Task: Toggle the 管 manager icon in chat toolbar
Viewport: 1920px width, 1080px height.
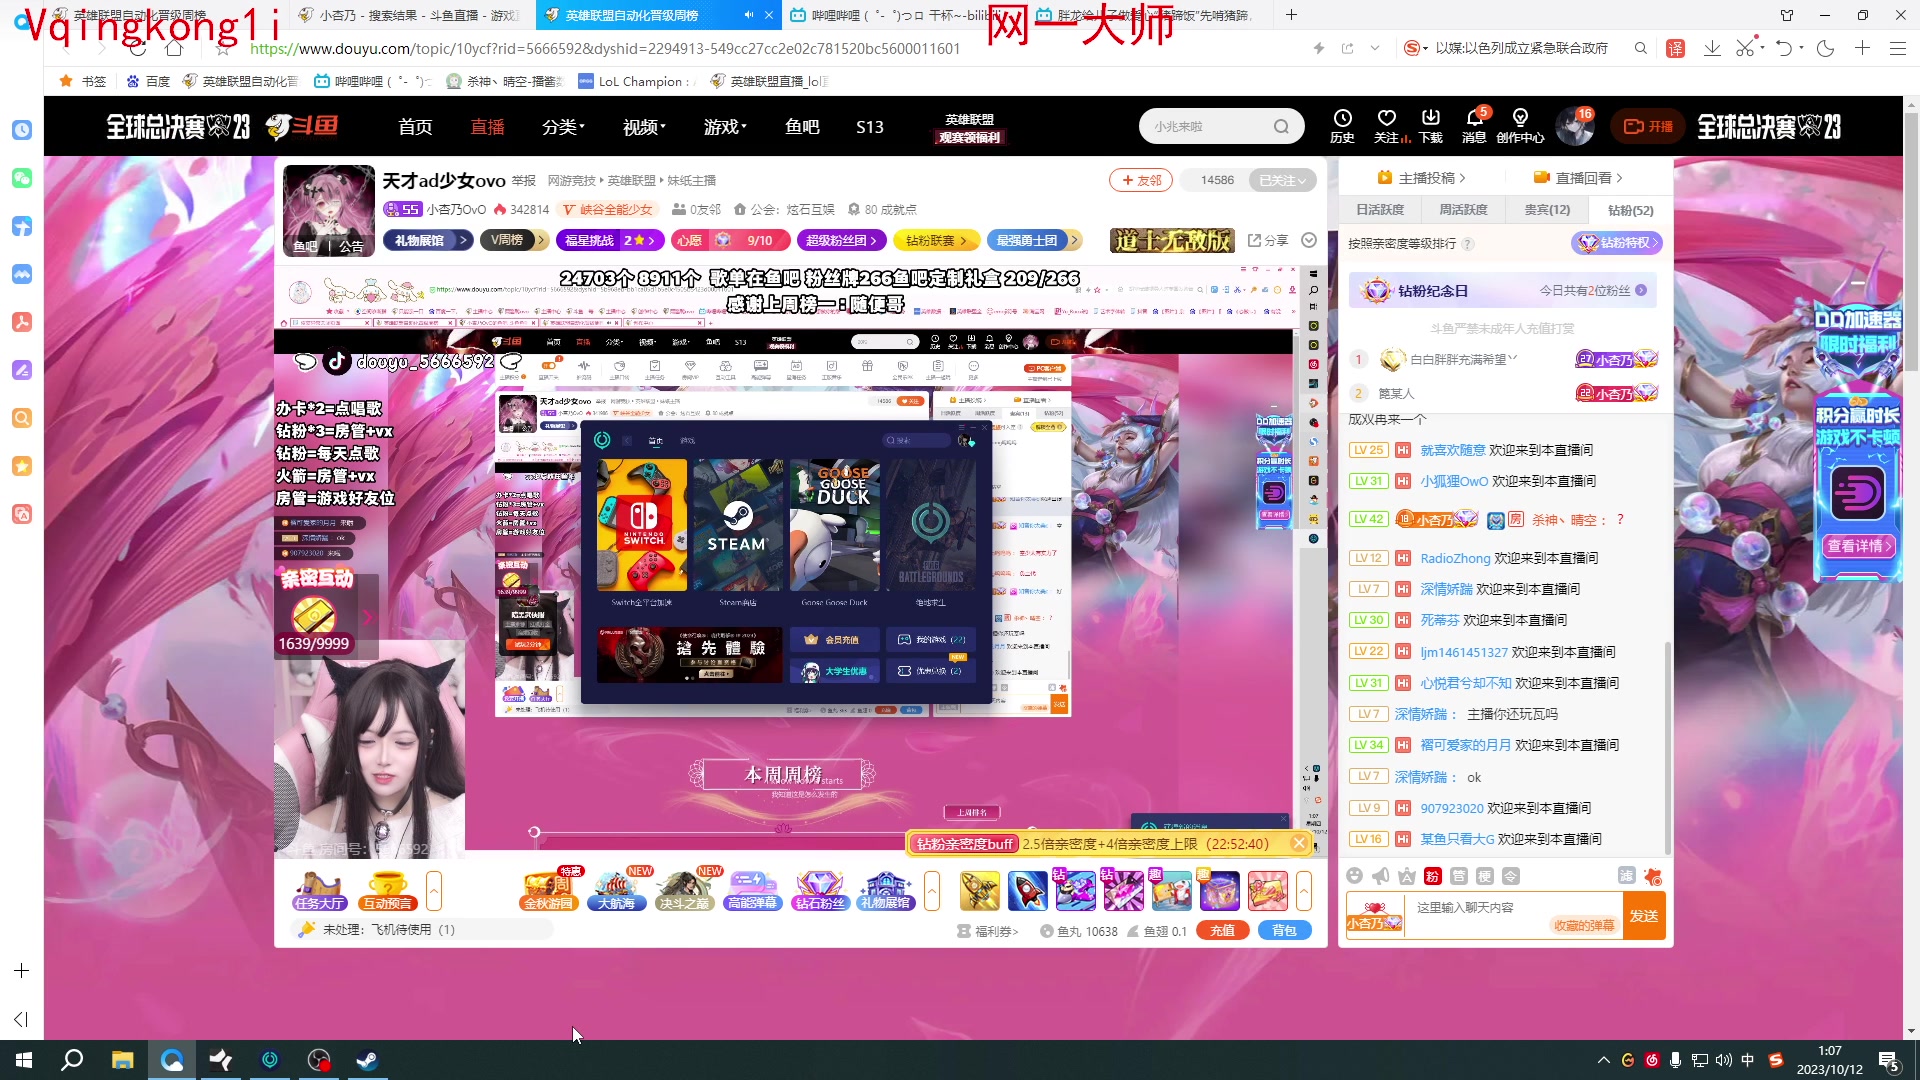Action: [1459, 876]
